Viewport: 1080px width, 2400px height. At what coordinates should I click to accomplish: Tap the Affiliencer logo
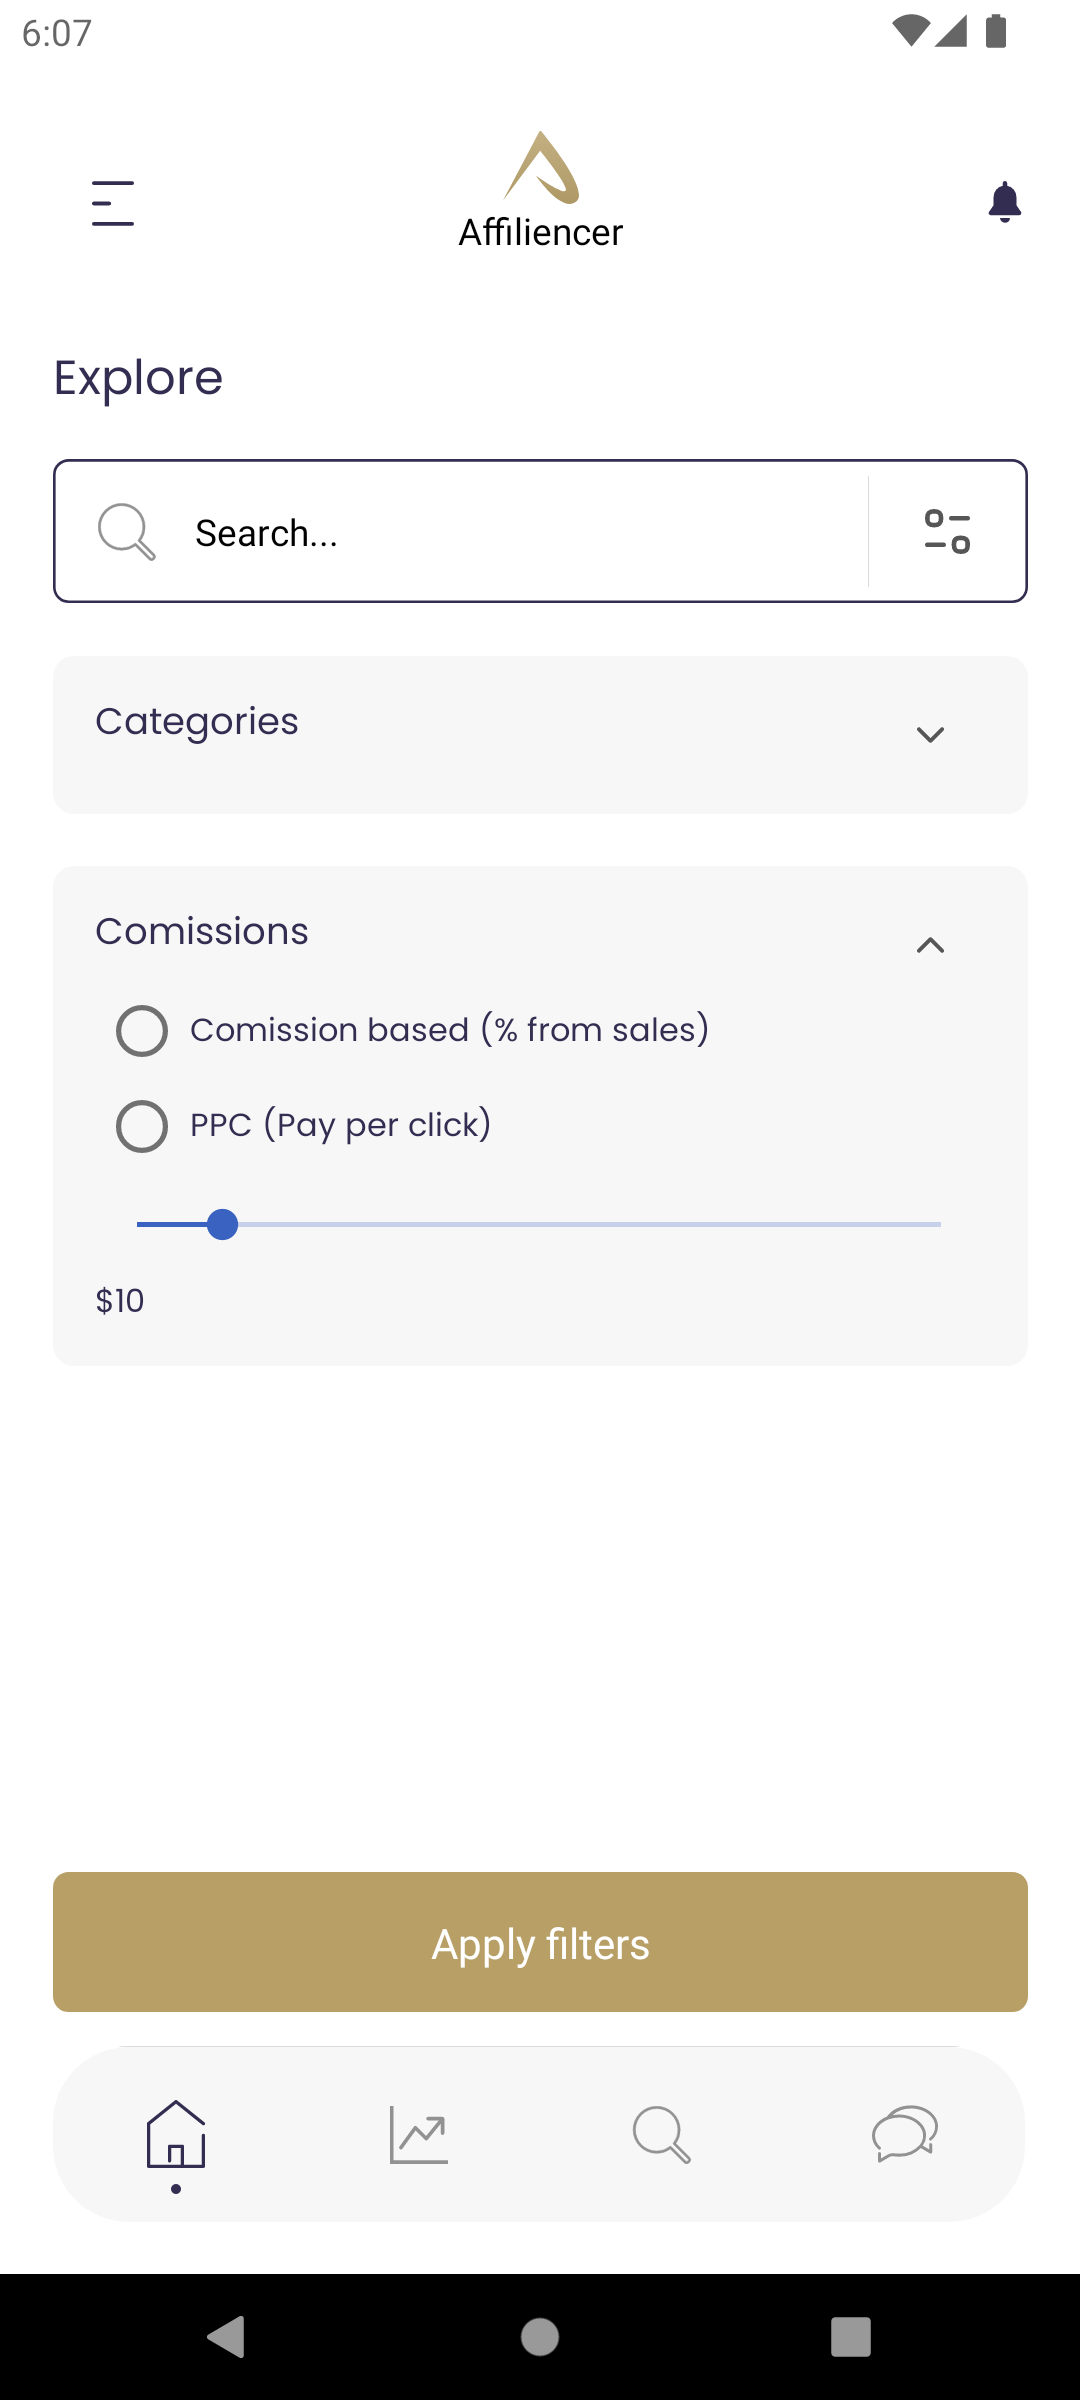tap(540, 190)
